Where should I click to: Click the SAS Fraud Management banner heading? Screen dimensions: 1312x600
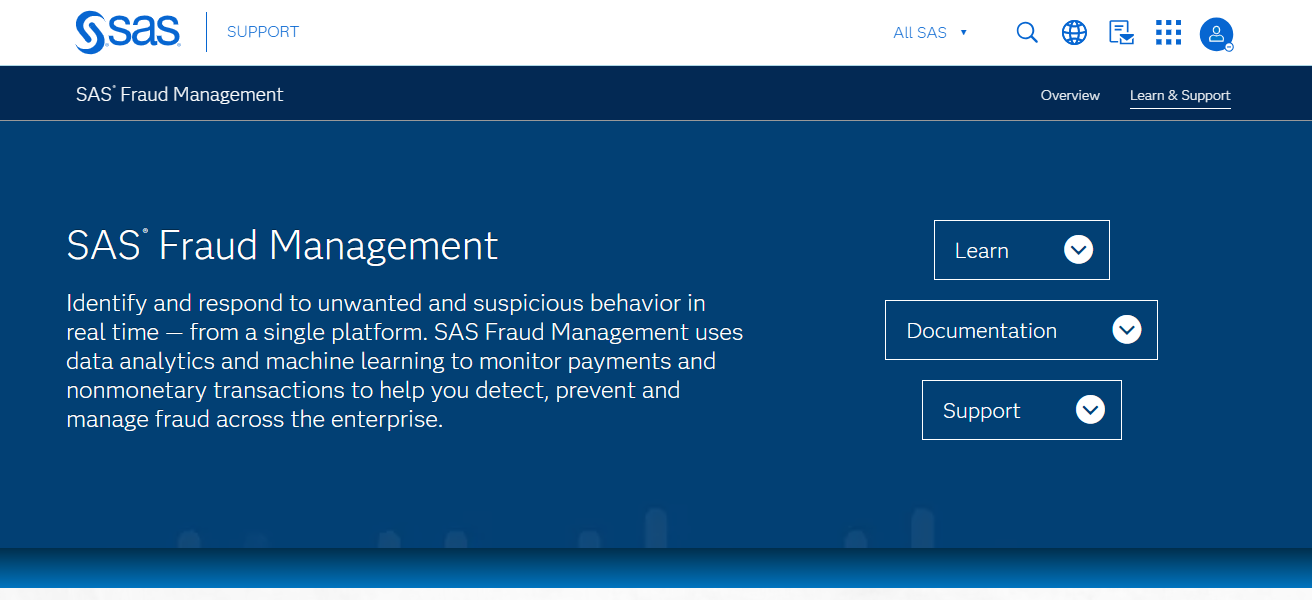(281, 246)
